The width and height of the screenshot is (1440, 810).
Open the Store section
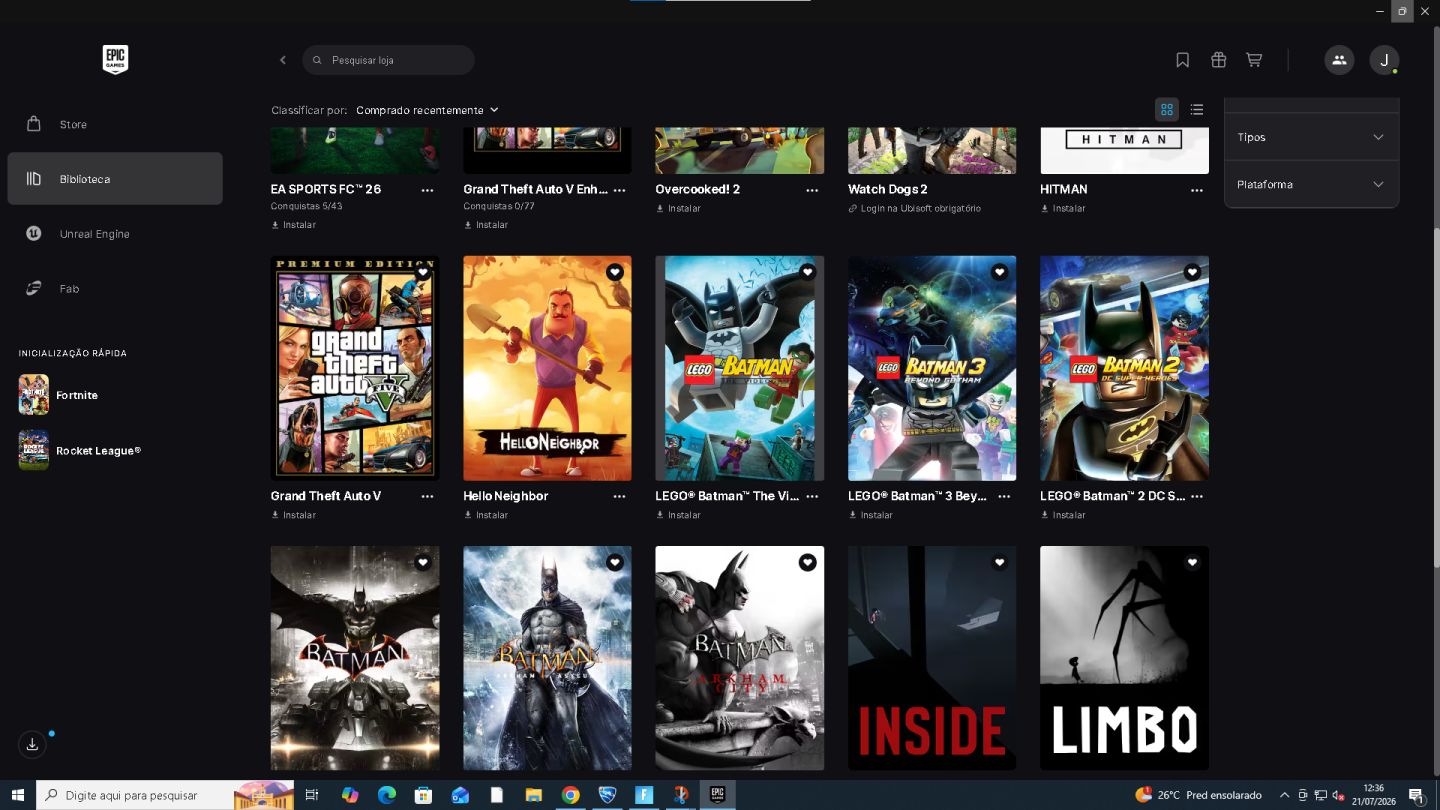(x=115, y=124)
